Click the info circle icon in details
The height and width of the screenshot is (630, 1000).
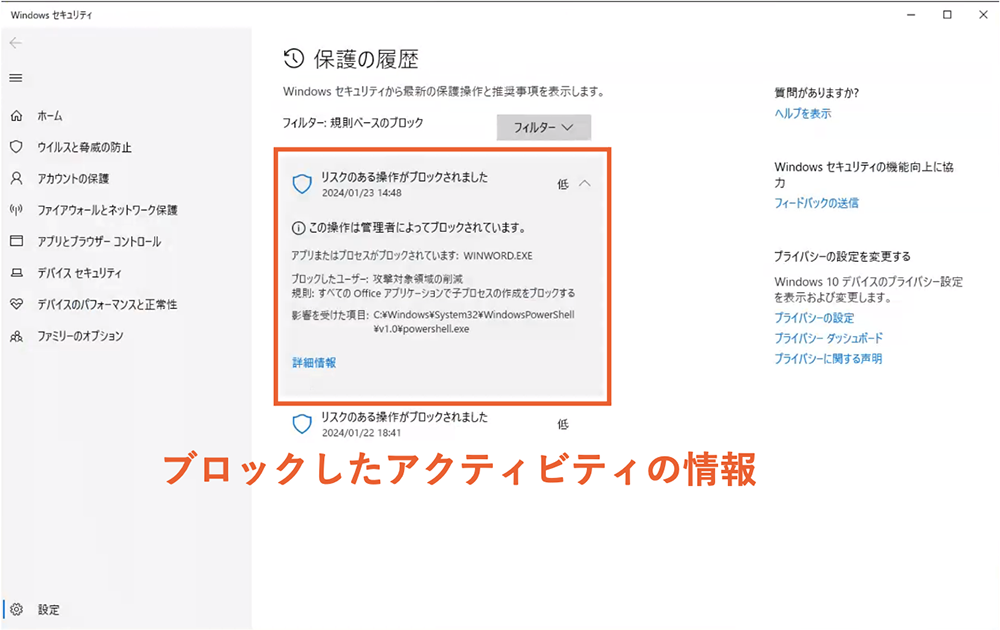tap(298, 228)
